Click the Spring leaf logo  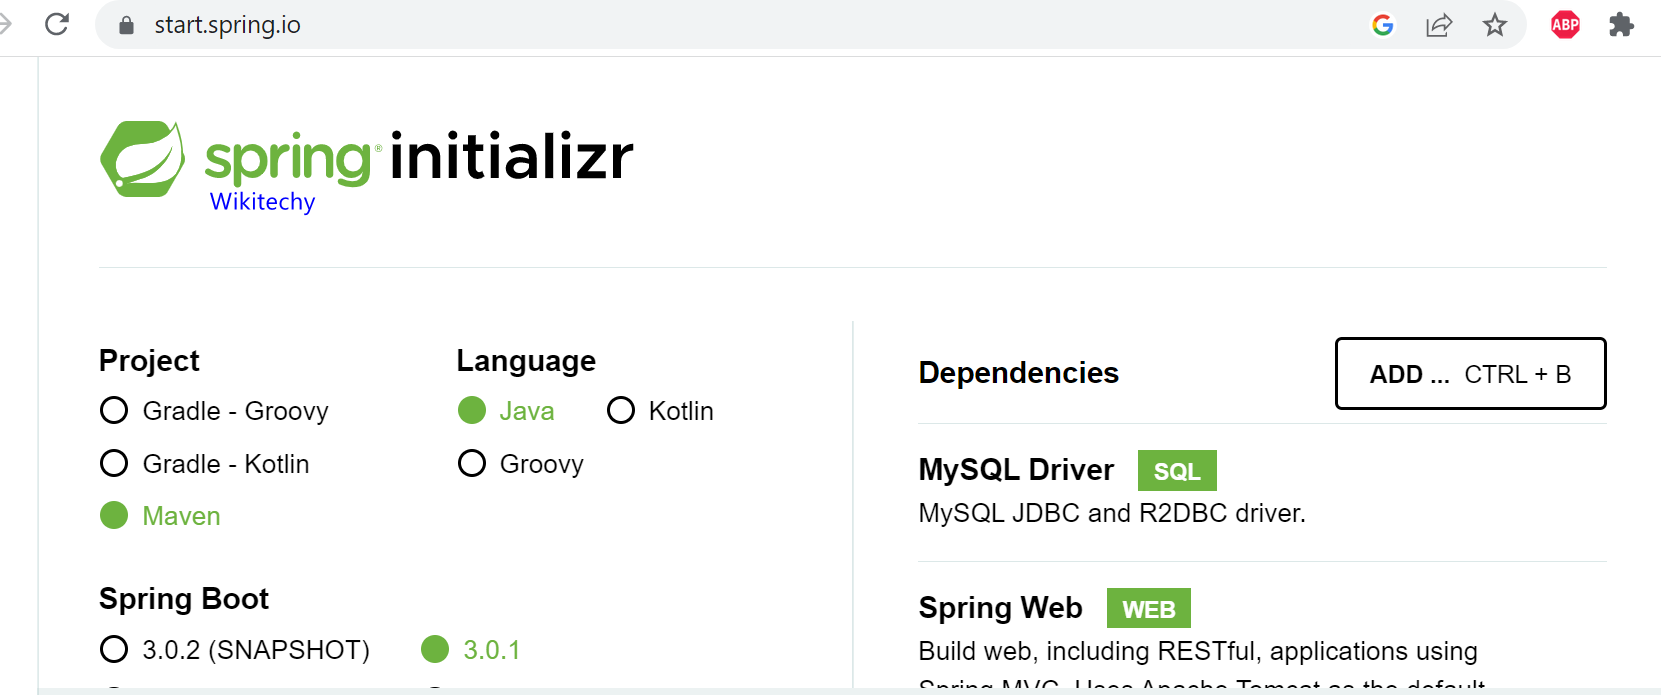click(143, 159)
